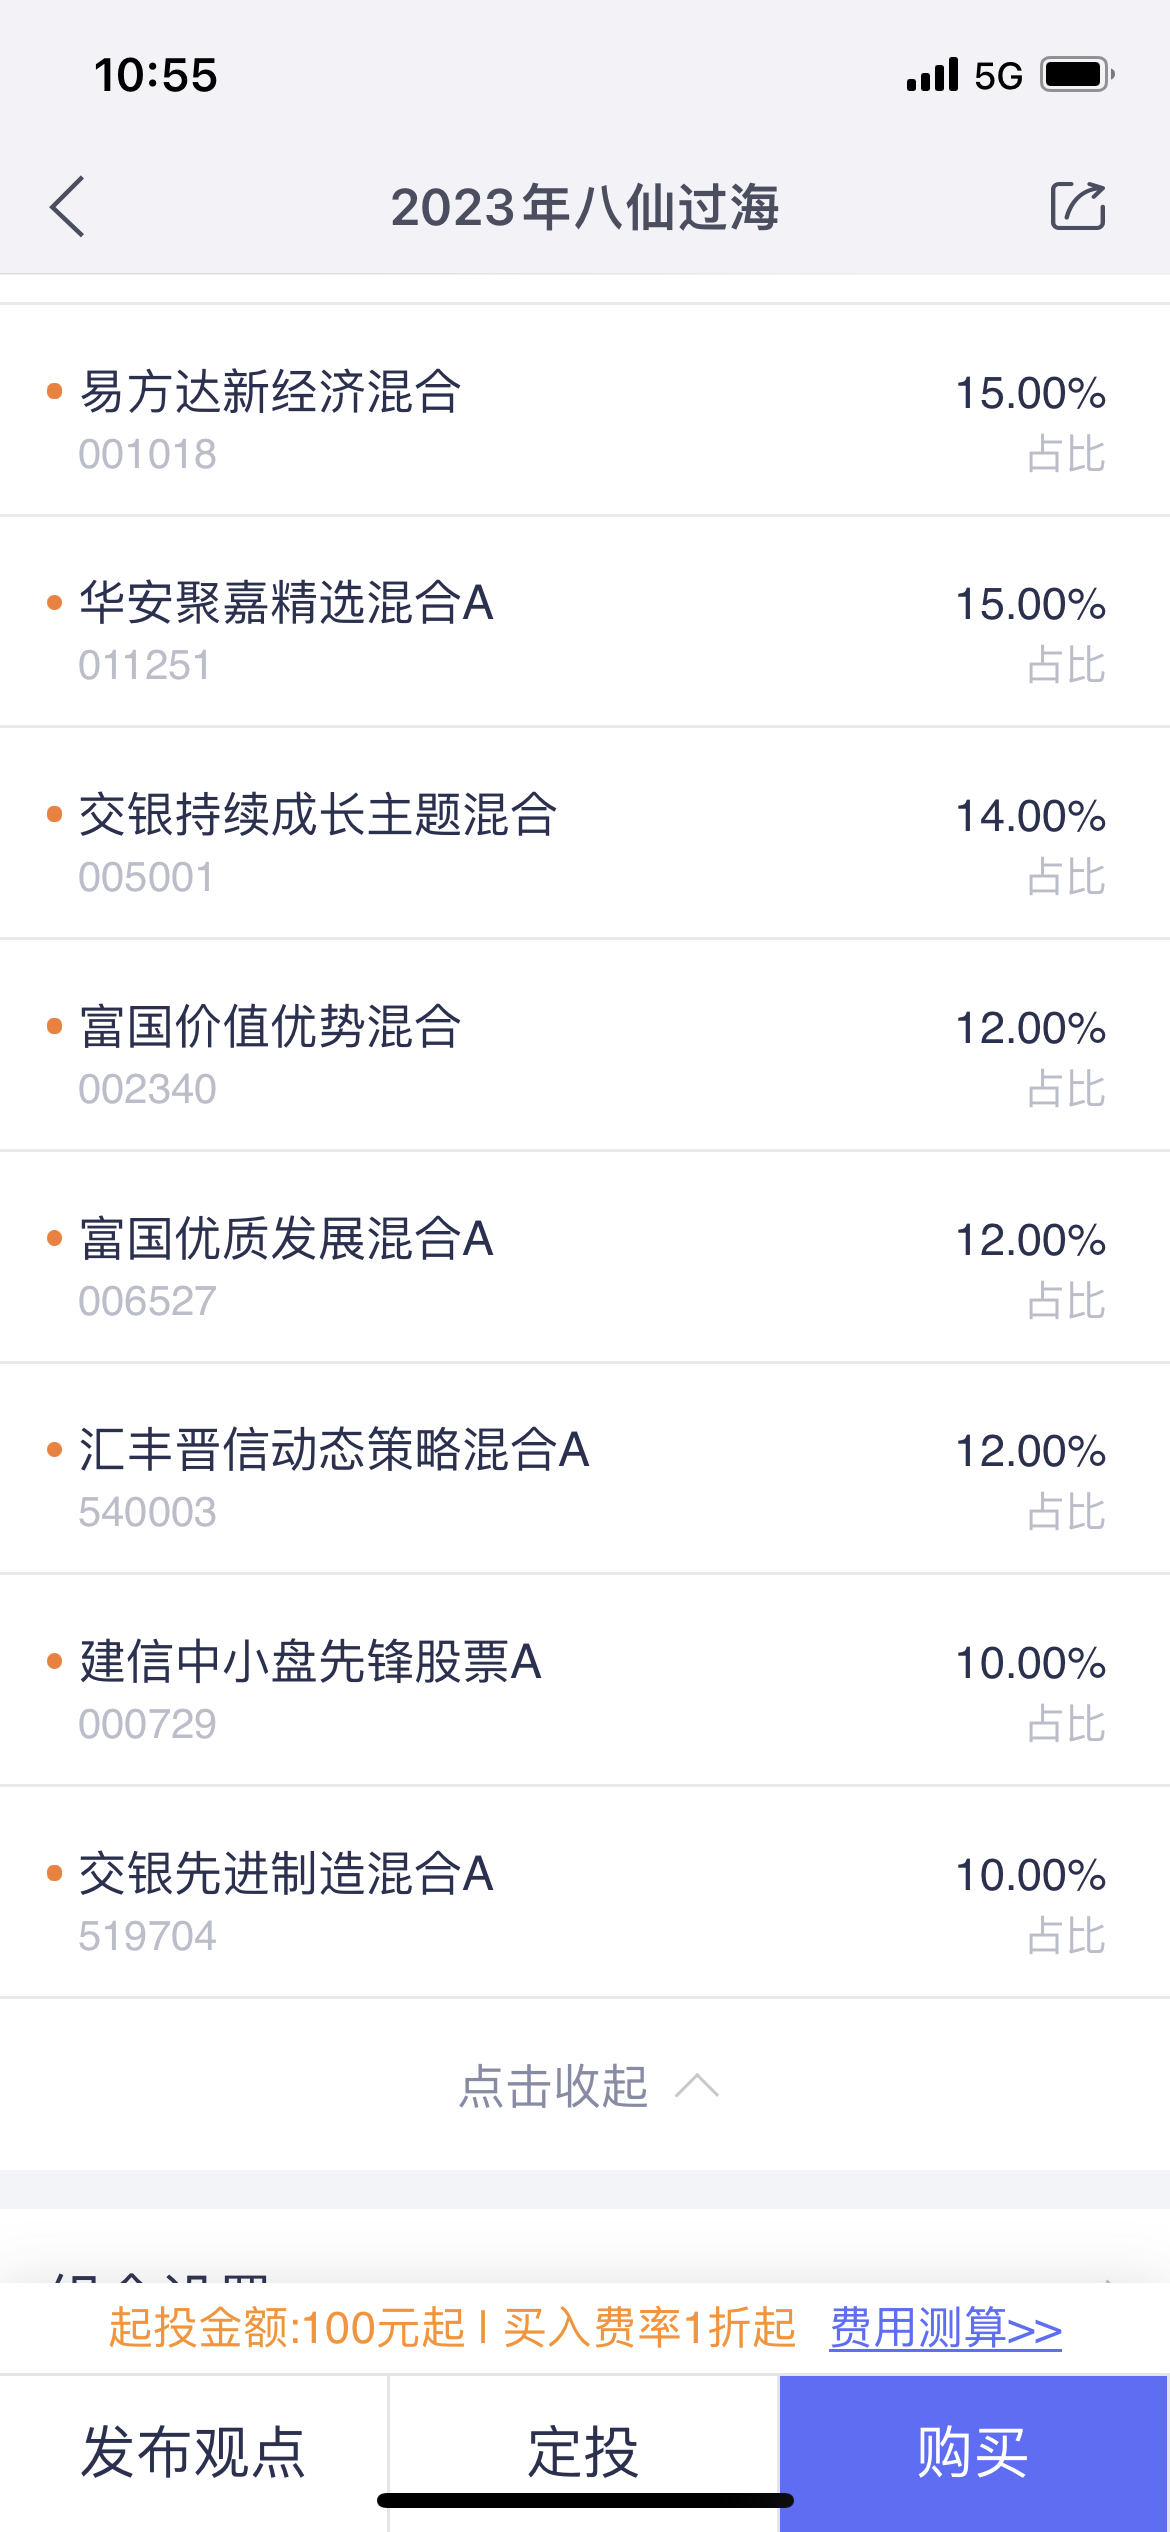Image resolution: width=1170 pixels, height=2532 pixels.
Task: Tap the 定投 scheduled investment button
Action: pyautogui.click(x=583, y=2452)
